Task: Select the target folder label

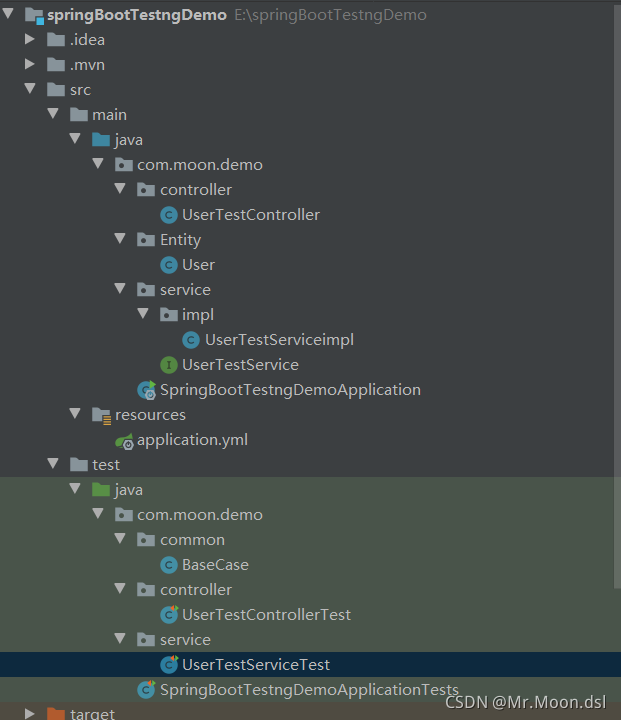Action: (x=92, y=714)
